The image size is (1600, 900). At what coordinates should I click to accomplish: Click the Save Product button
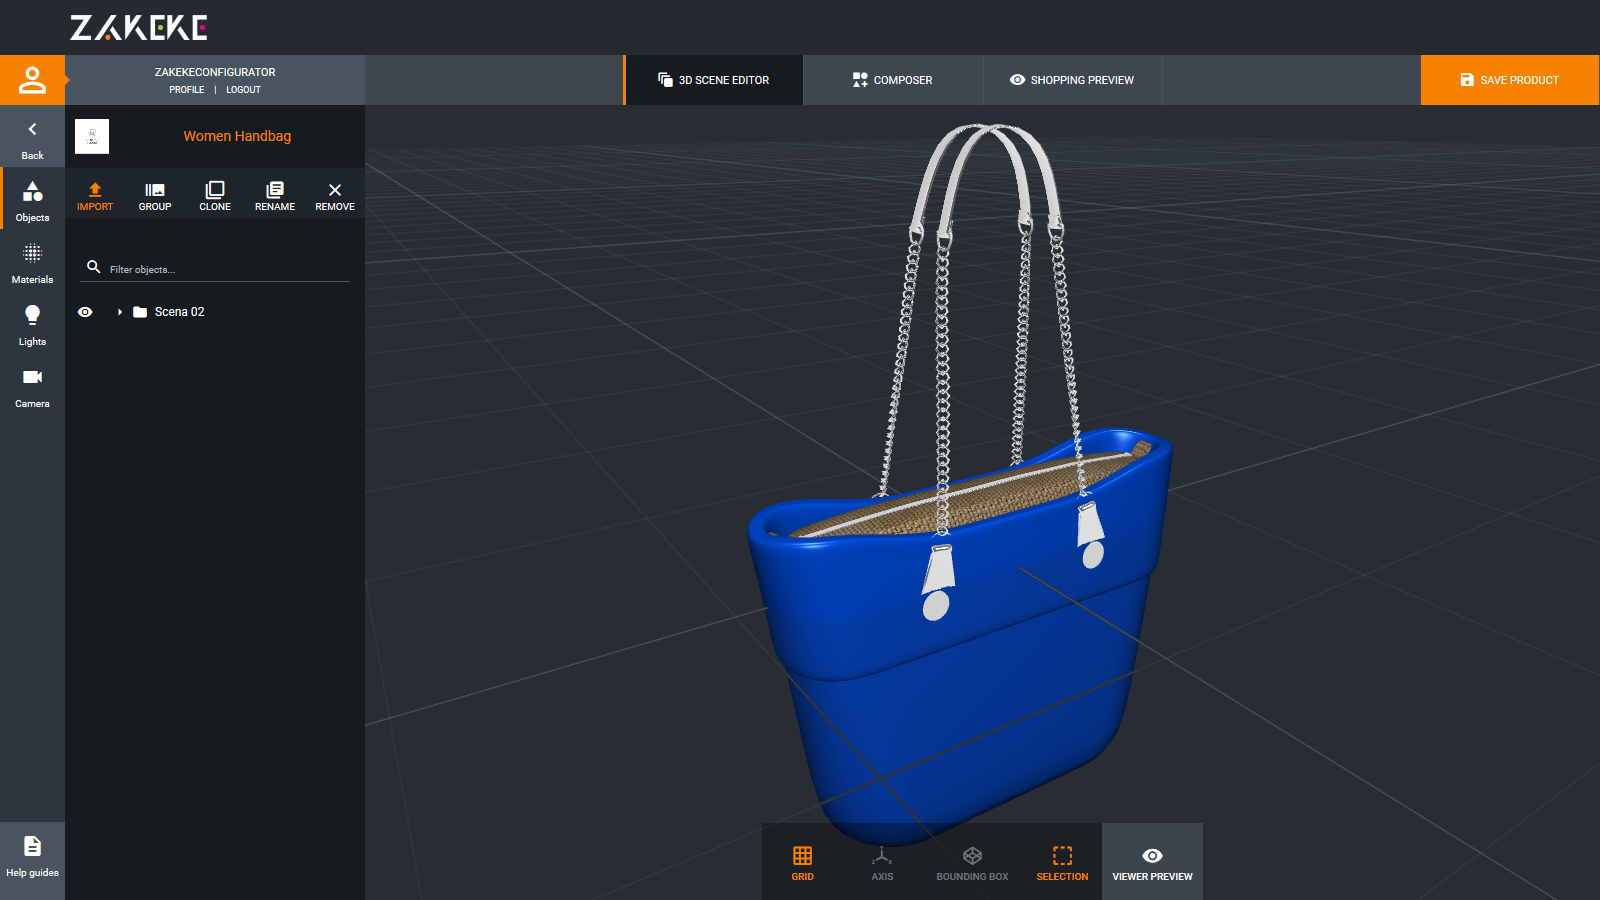(1509, 80)
